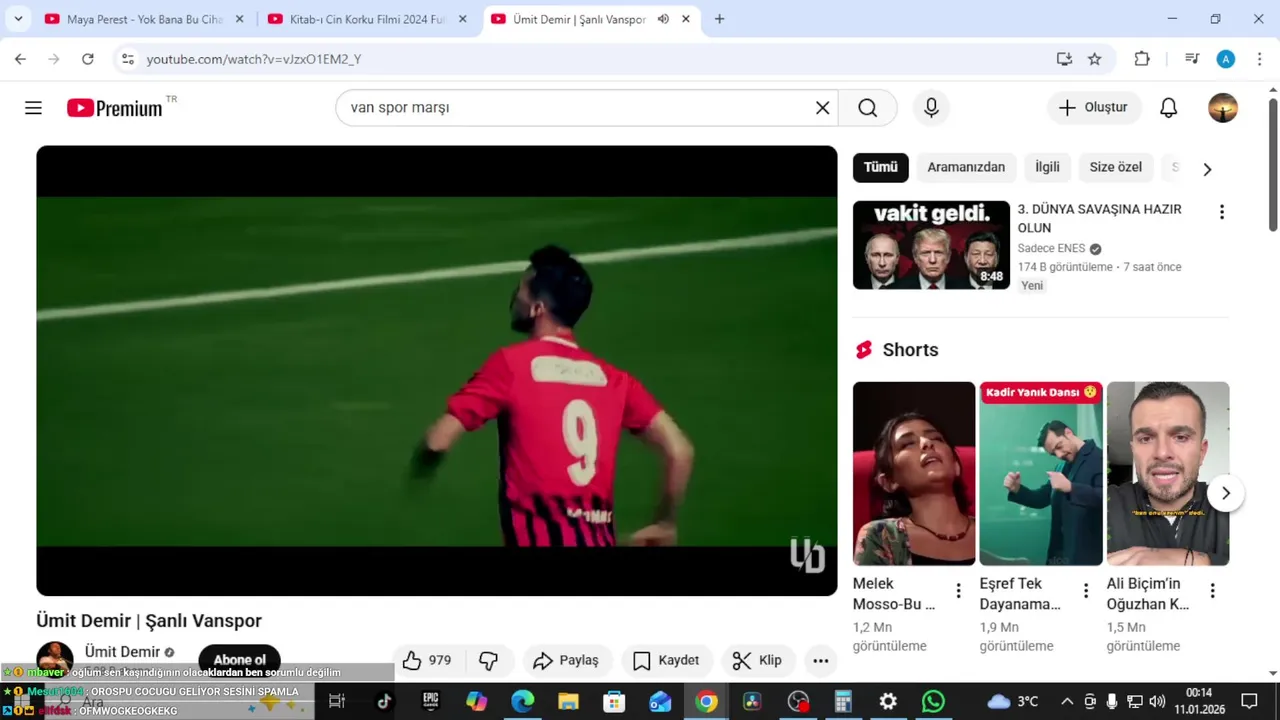
Task: Select the Aramanızdan filter chip
Action: point(966,167)
